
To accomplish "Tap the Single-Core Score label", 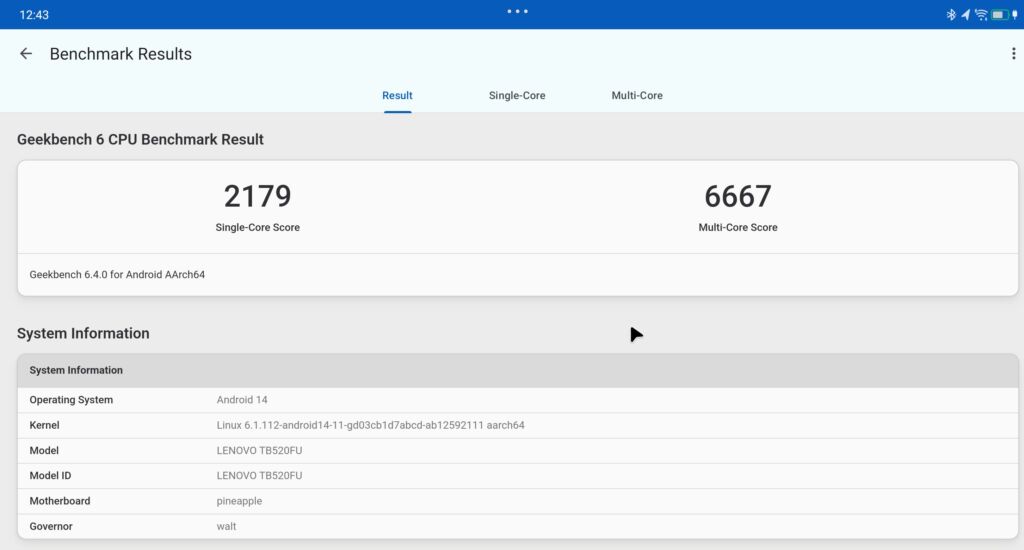I will point(257,227).
